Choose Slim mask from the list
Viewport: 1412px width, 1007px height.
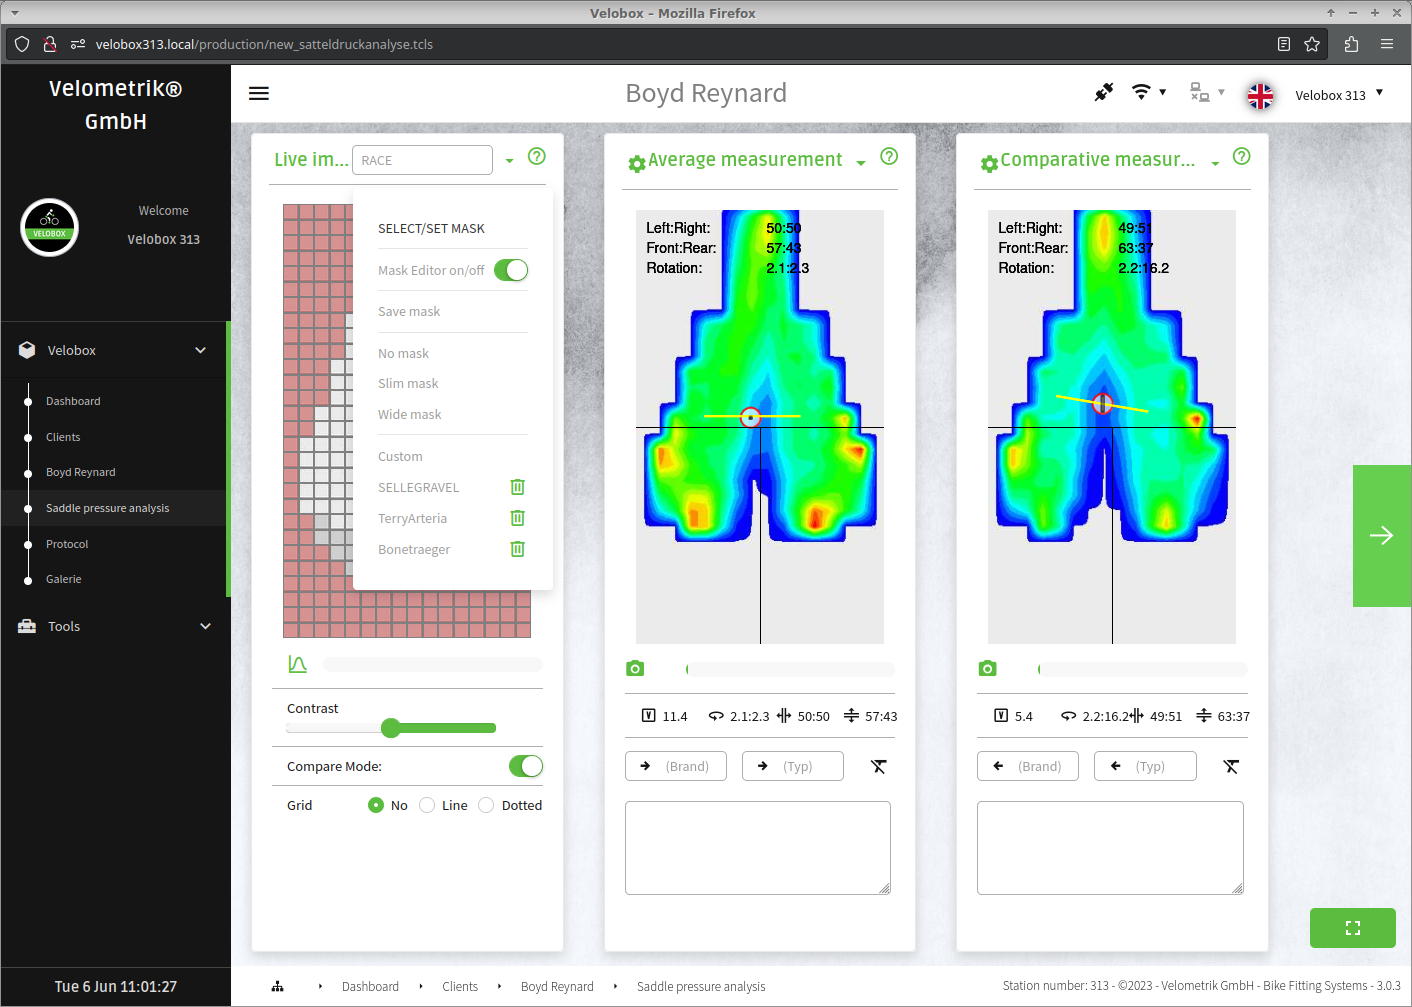click(408, 384)
